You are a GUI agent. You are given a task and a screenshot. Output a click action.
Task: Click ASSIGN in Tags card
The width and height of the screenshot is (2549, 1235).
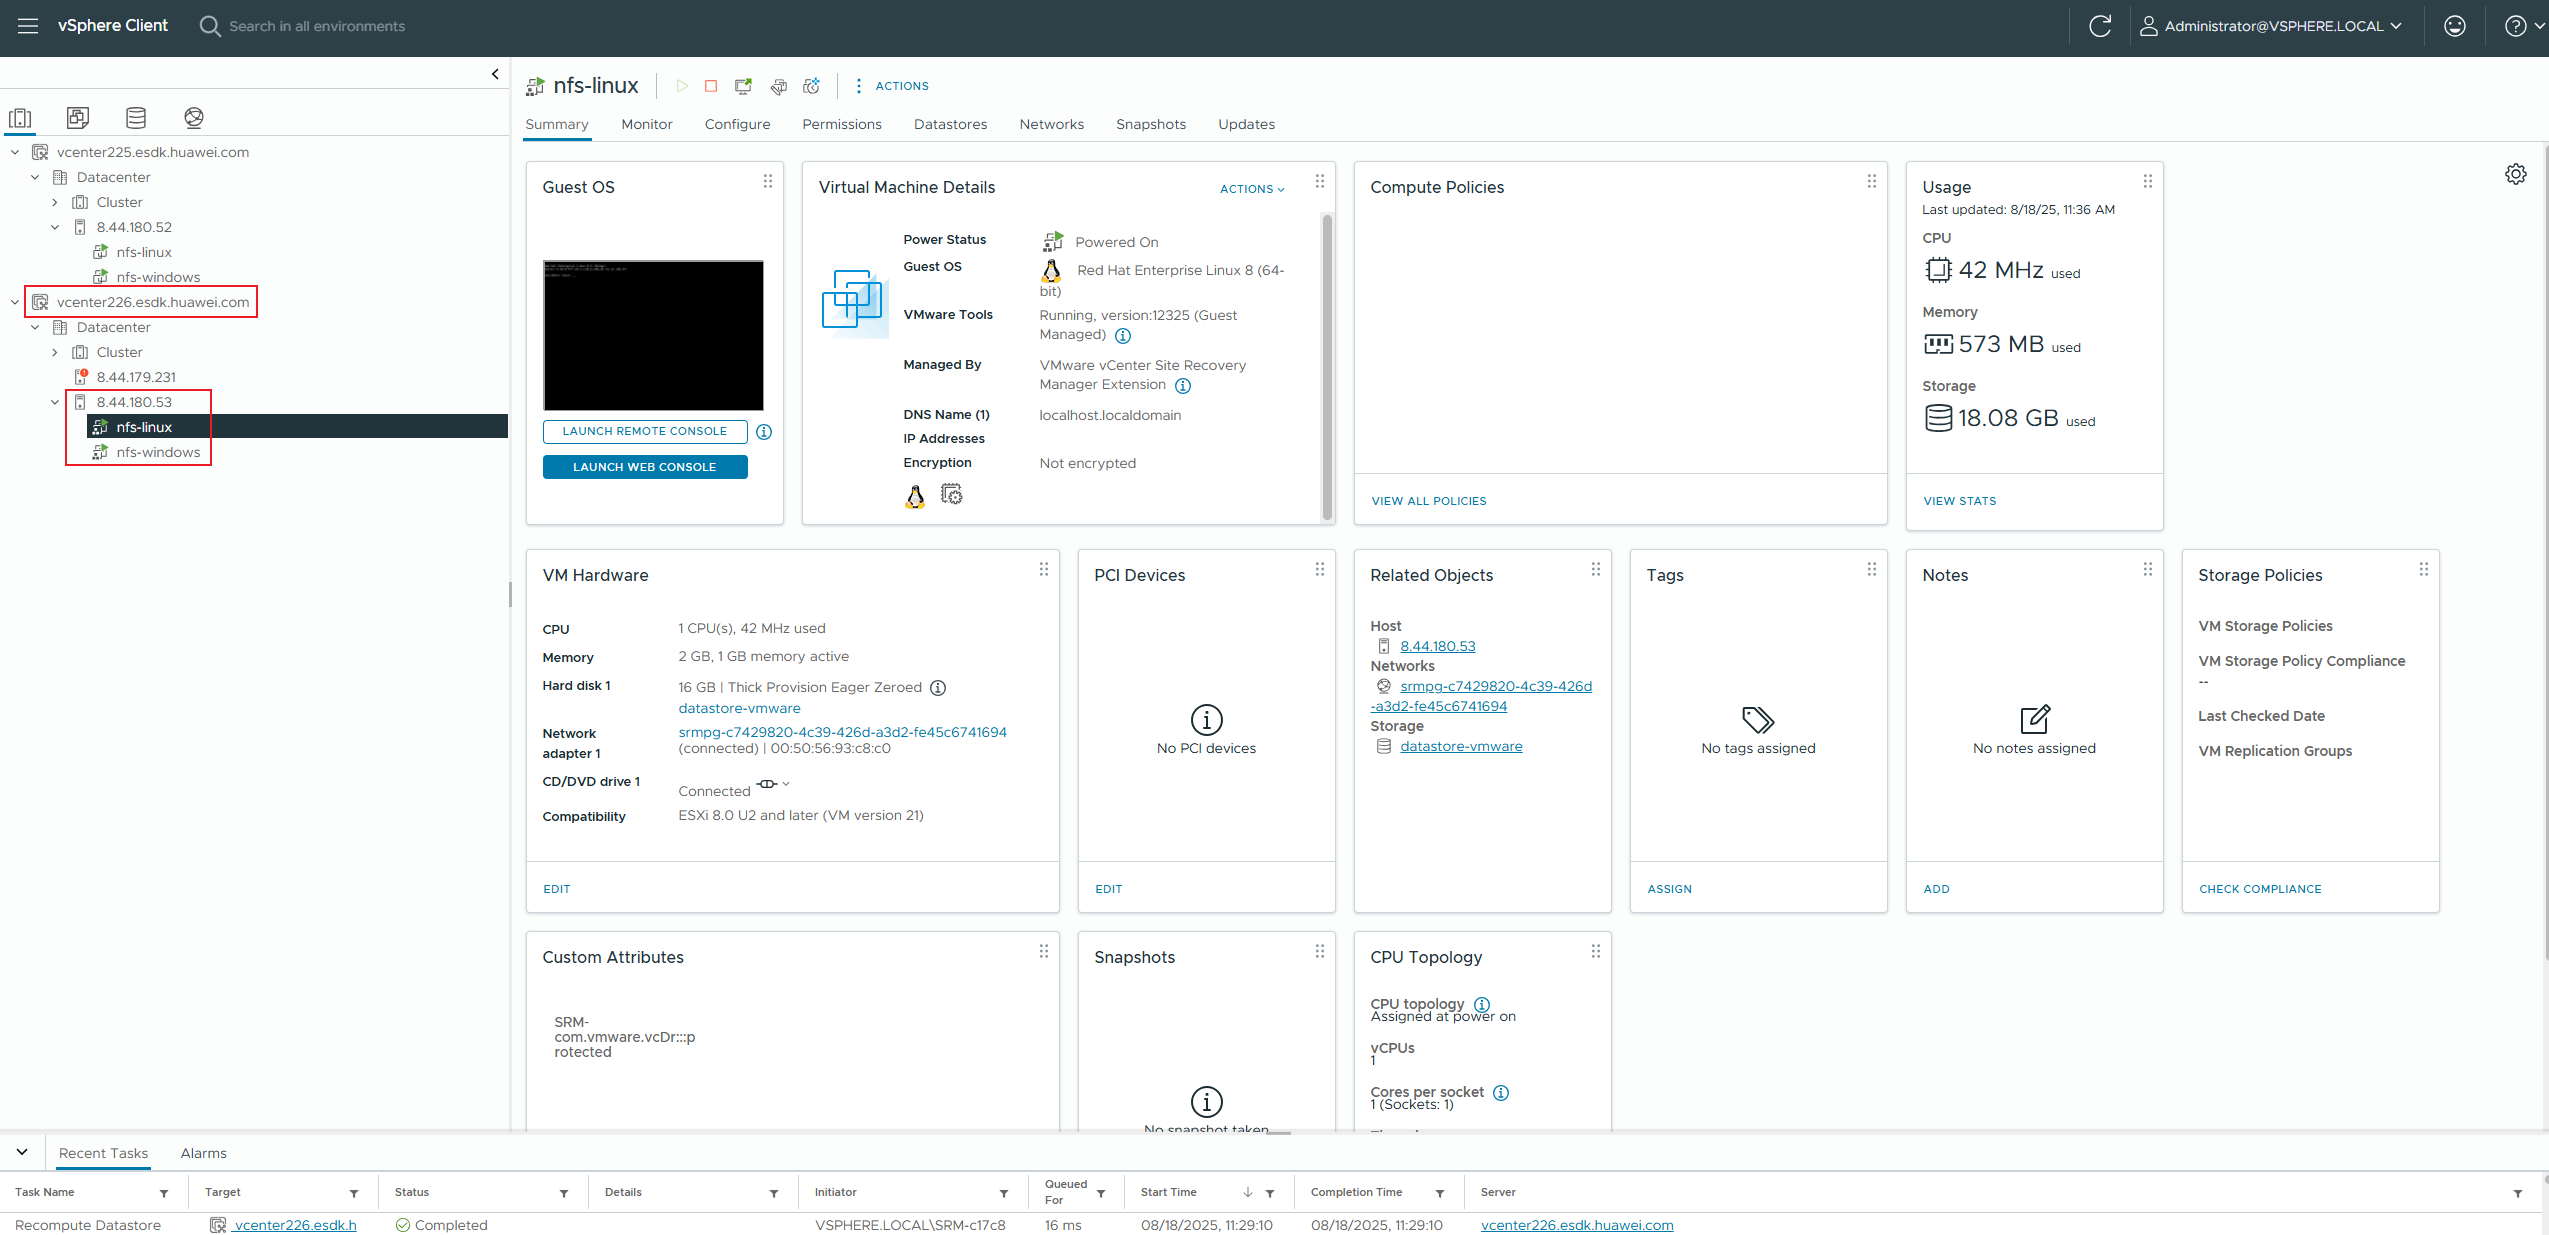[1670, 889]
